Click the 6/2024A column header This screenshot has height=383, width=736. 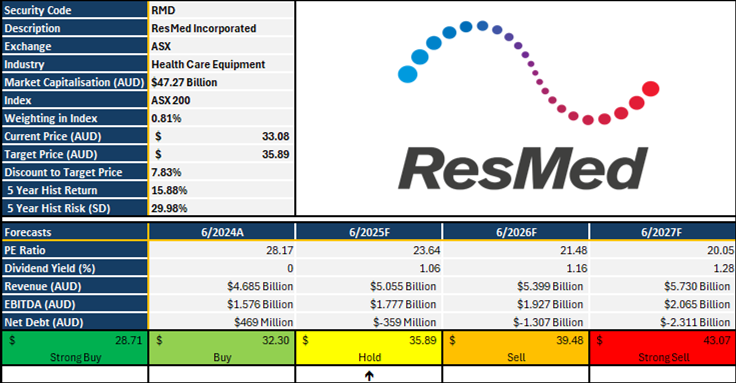pos(222,232)
